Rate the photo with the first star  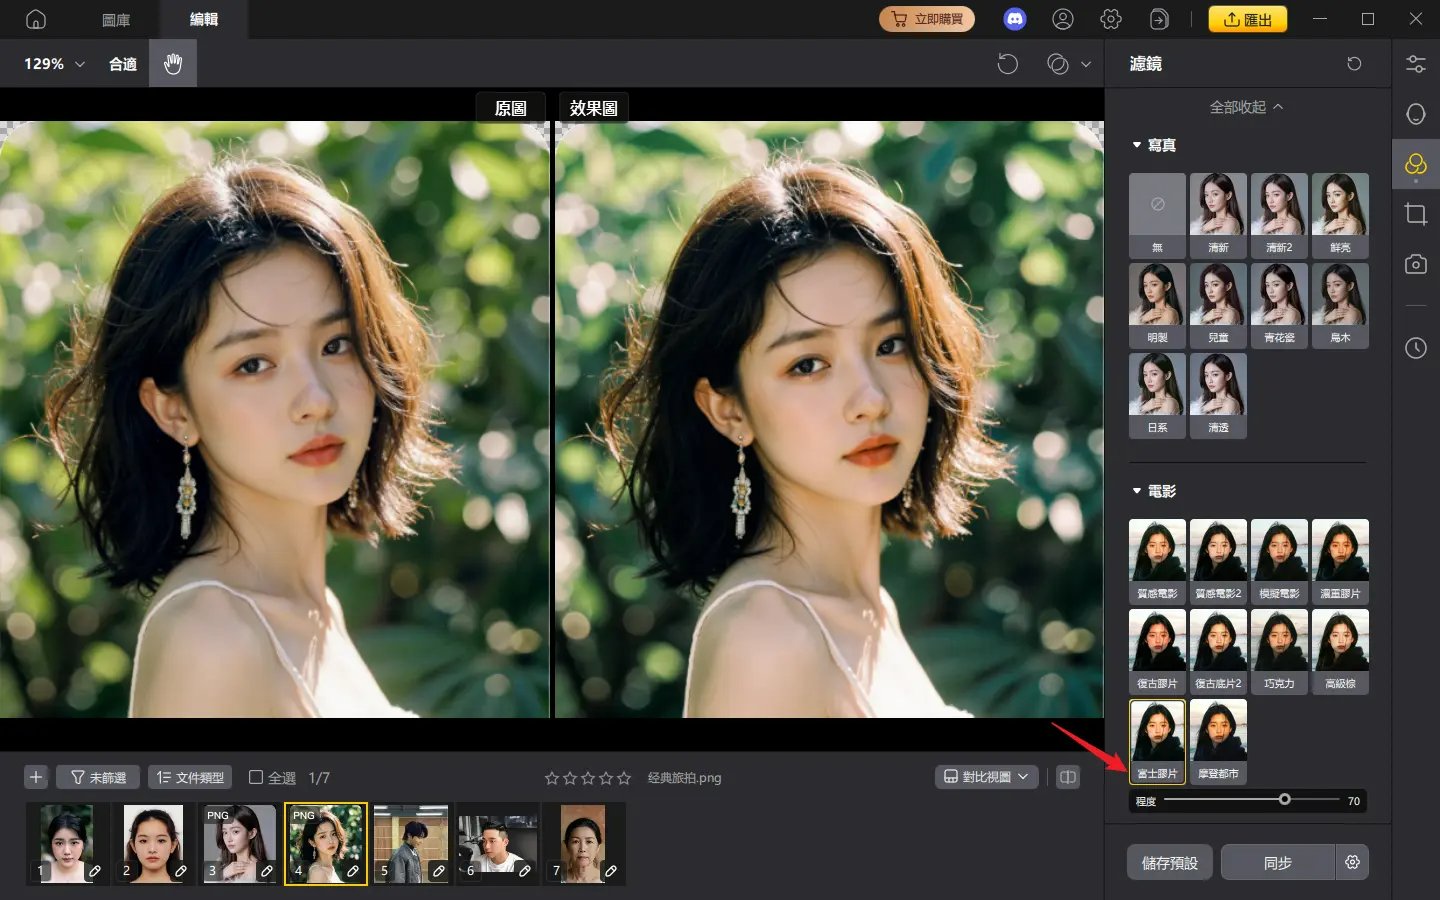pos(550,777)
